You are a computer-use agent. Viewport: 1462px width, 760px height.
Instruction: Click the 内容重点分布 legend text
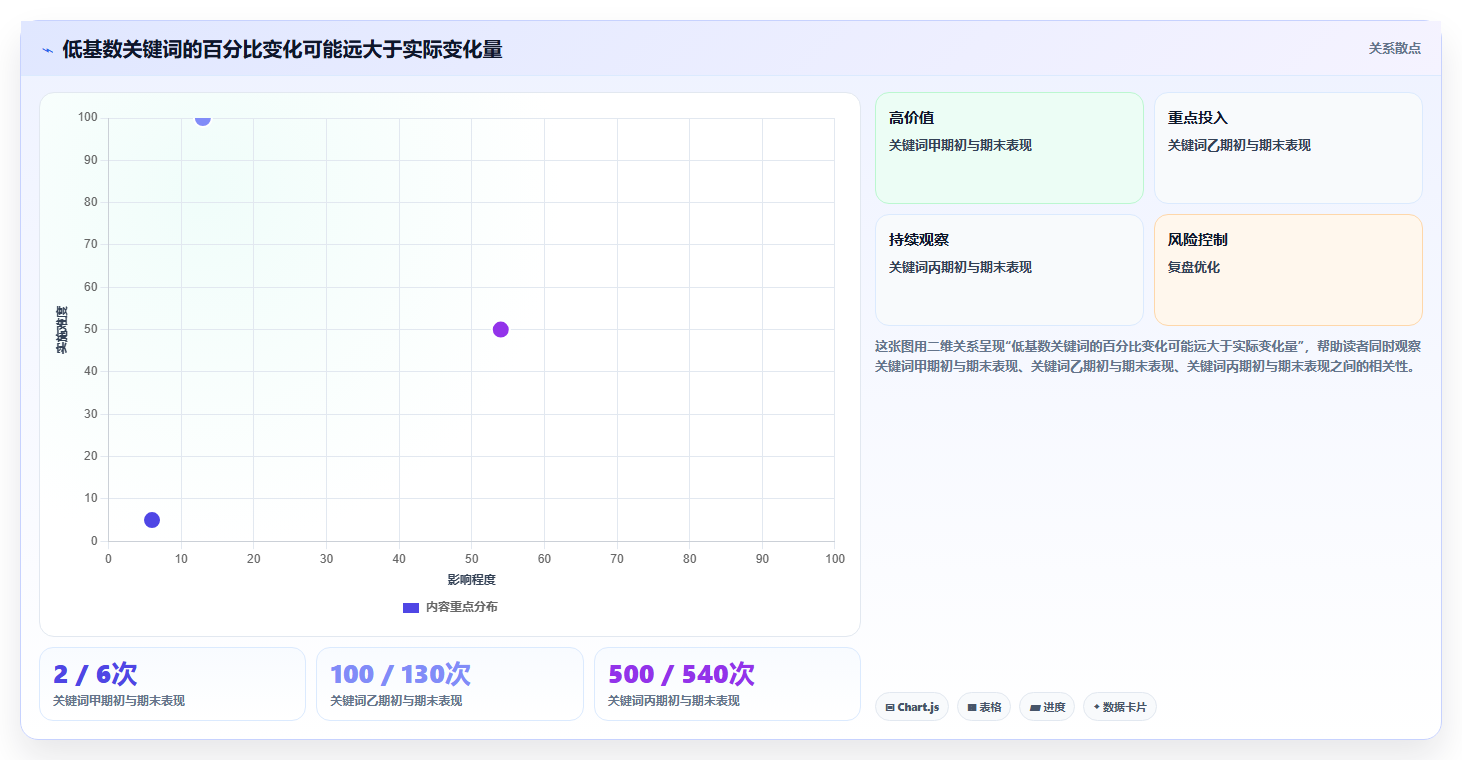point(461,607)
